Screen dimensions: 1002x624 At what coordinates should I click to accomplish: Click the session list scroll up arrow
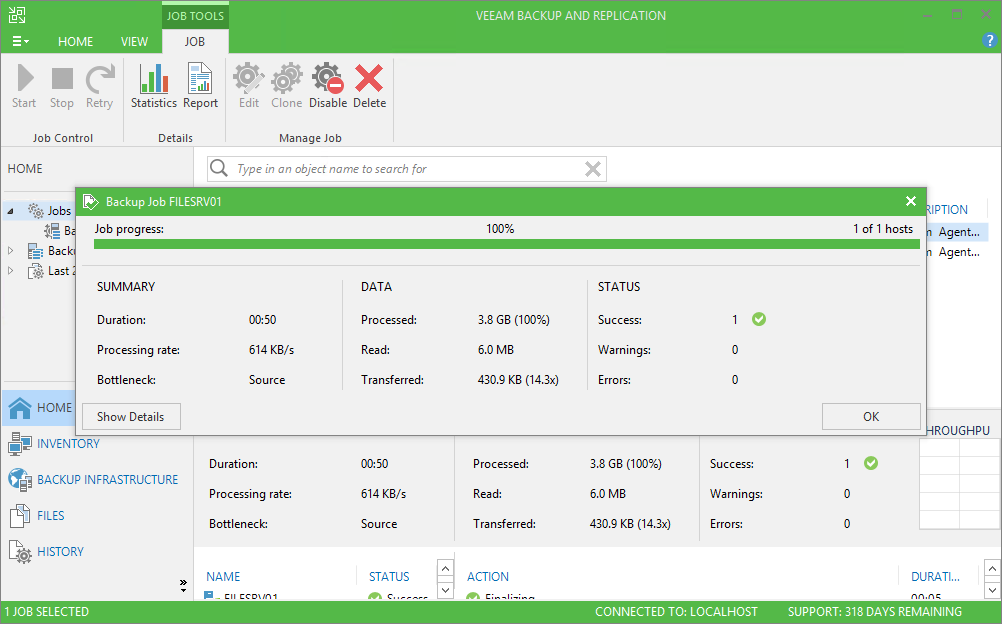coord(445,568)
